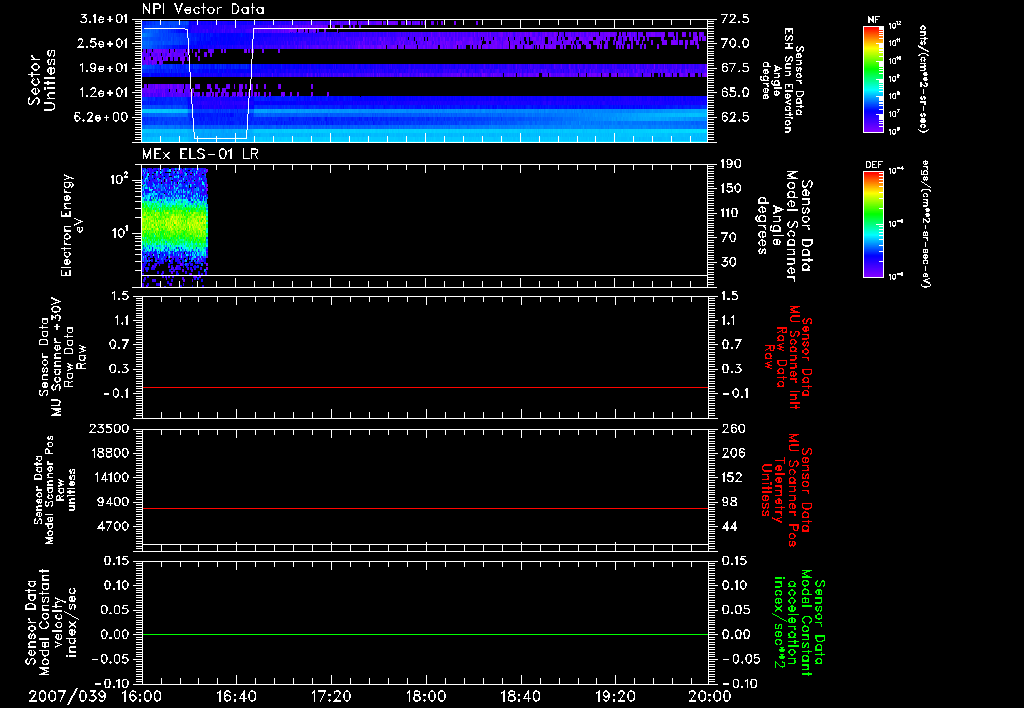Click the 65.0 sun elevation tick value

pos(735,93)
